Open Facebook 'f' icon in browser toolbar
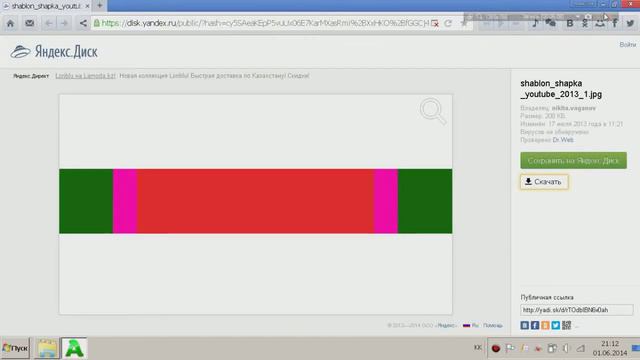The width and height of the screenshot is (640, 360). [x=615, y=23]
